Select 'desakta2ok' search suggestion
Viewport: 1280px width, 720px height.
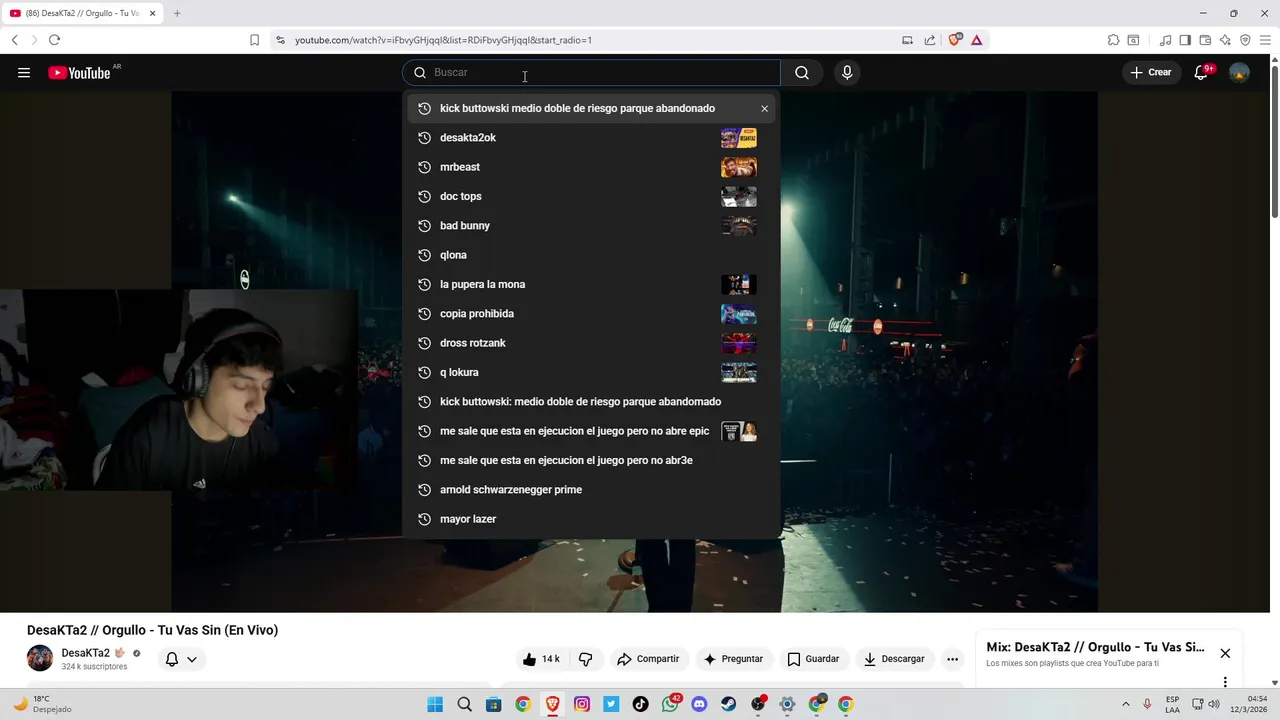click(x=591, y=137)
